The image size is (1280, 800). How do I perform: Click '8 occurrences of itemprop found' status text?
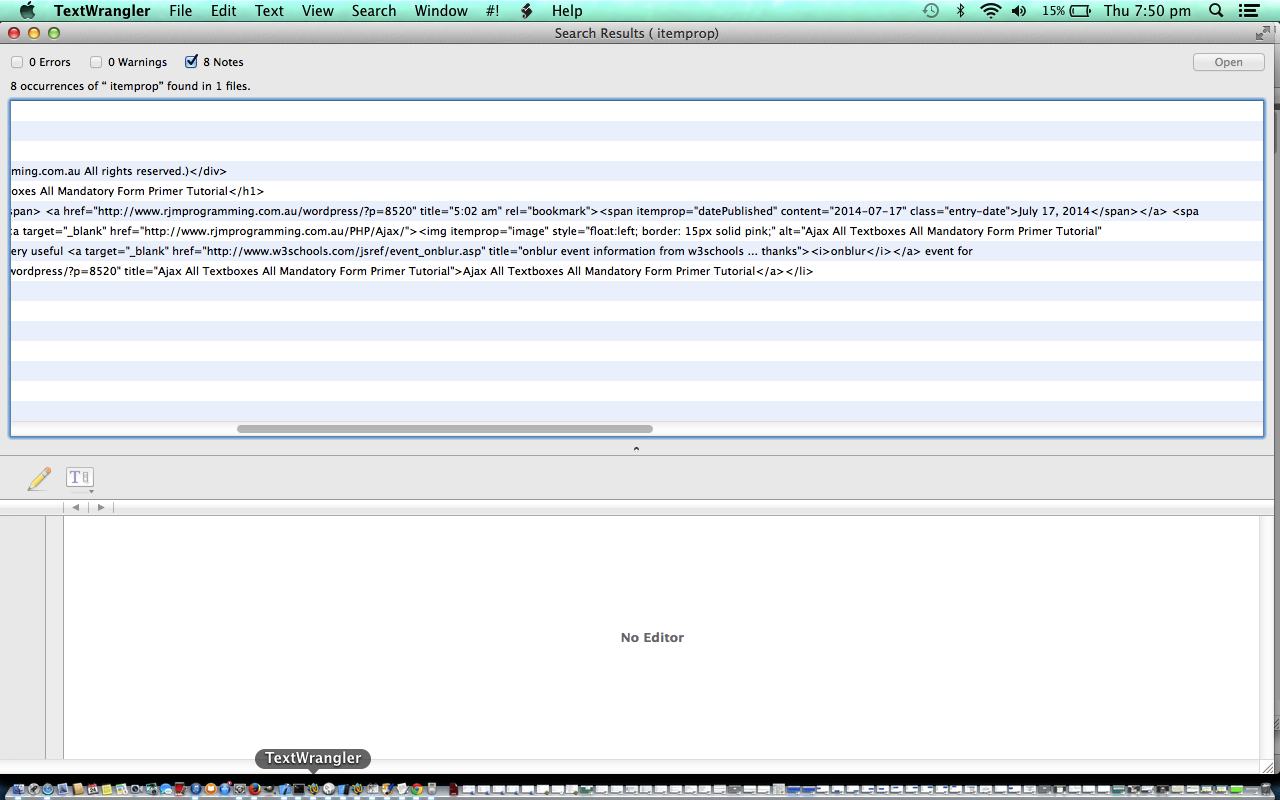pyautogui.click(x=130, y=86)
